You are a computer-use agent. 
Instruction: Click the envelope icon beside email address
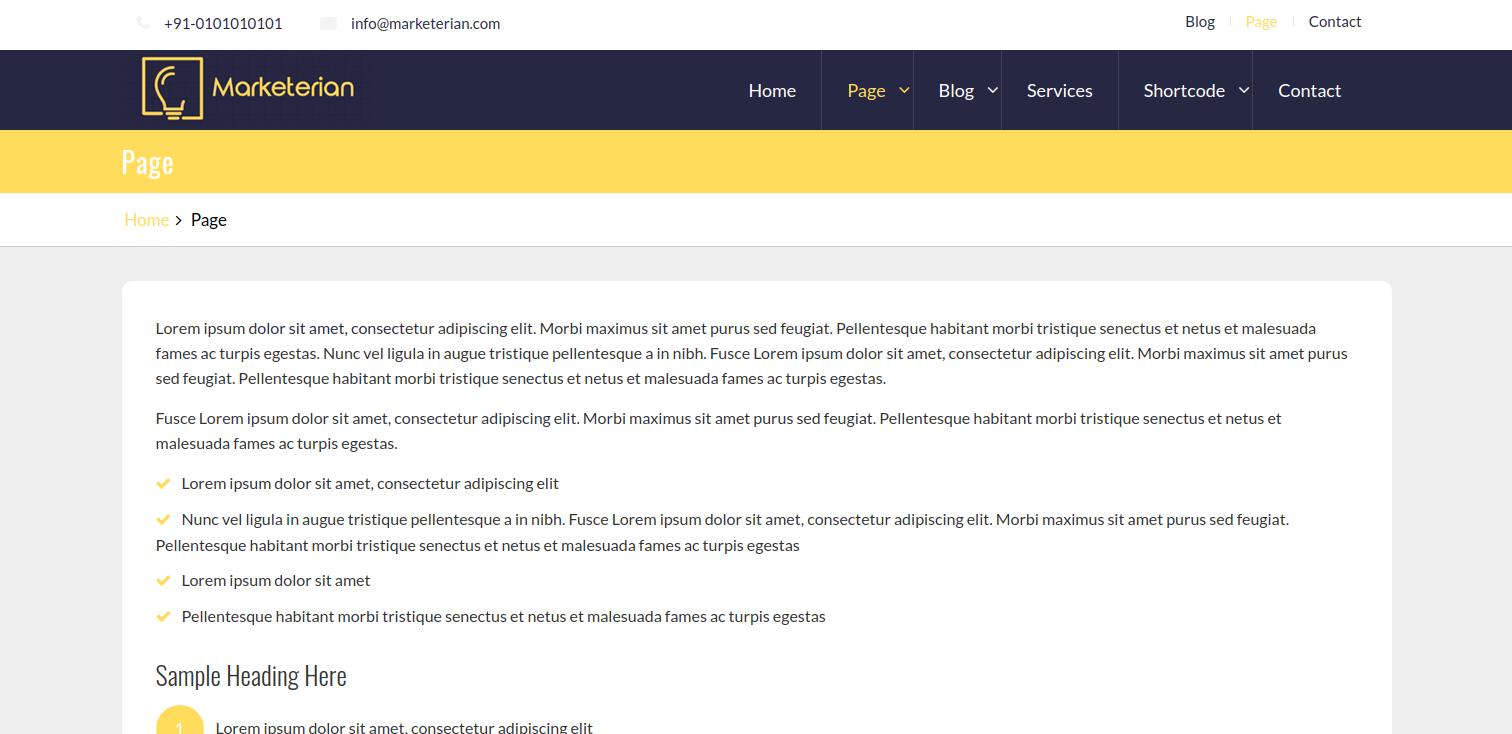click(328, 24)
